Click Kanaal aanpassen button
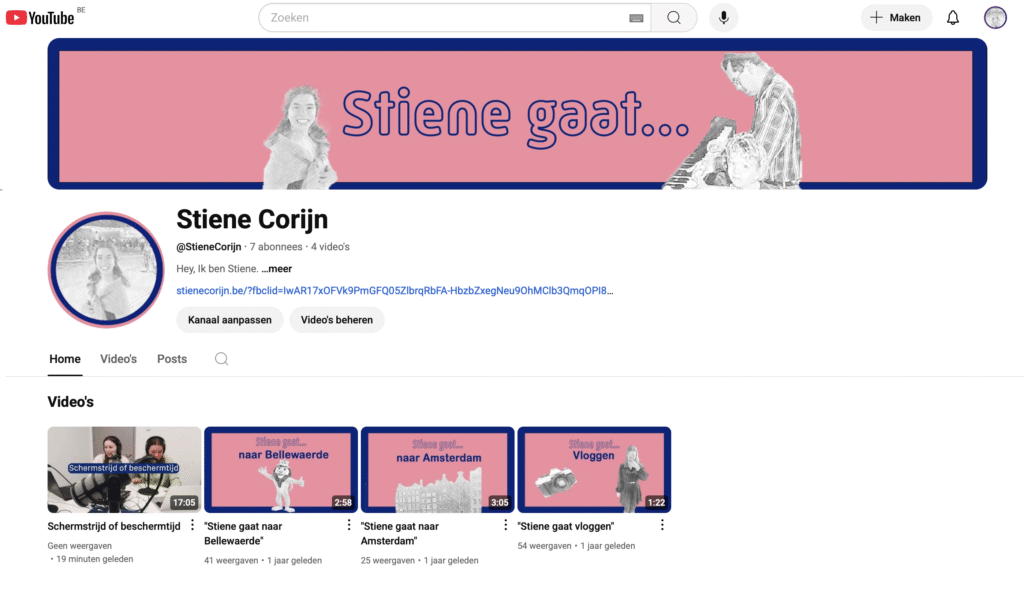The image size is (1024, 592). pos(229,320)
